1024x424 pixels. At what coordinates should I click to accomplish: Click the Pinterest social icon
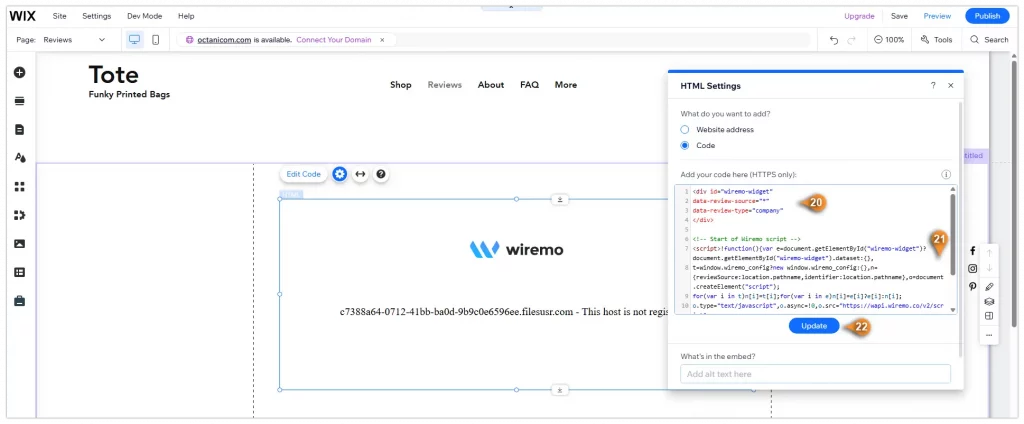point(972,286)
